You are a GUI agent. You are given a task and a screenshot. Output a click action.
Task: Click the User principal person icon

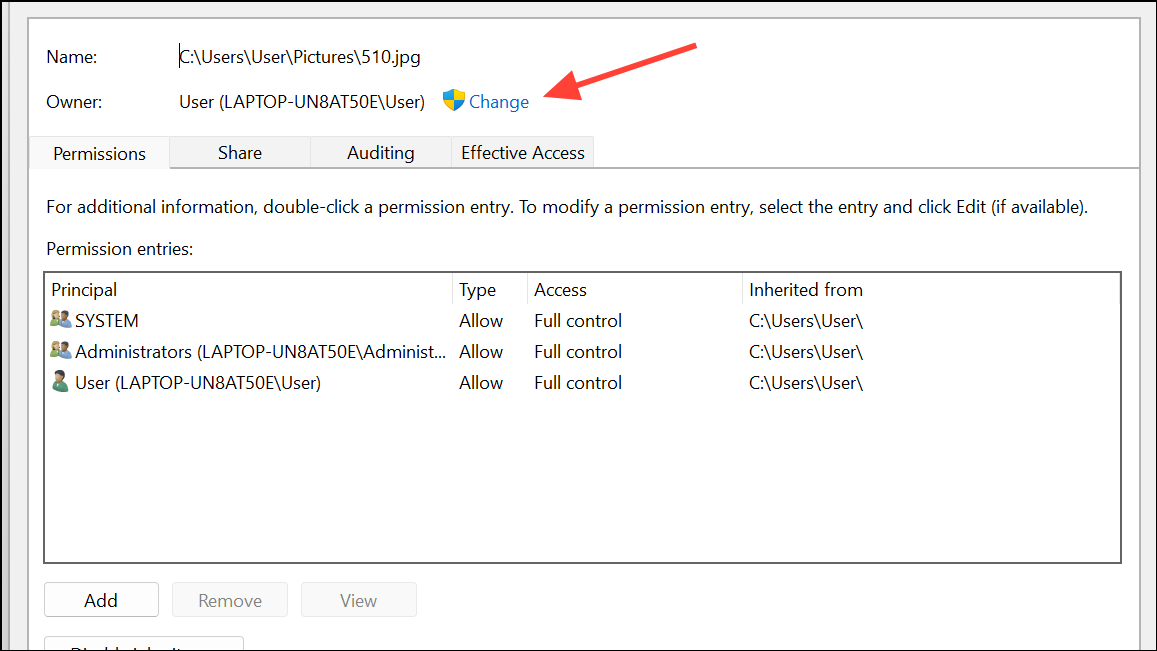(x=61, y=382)
